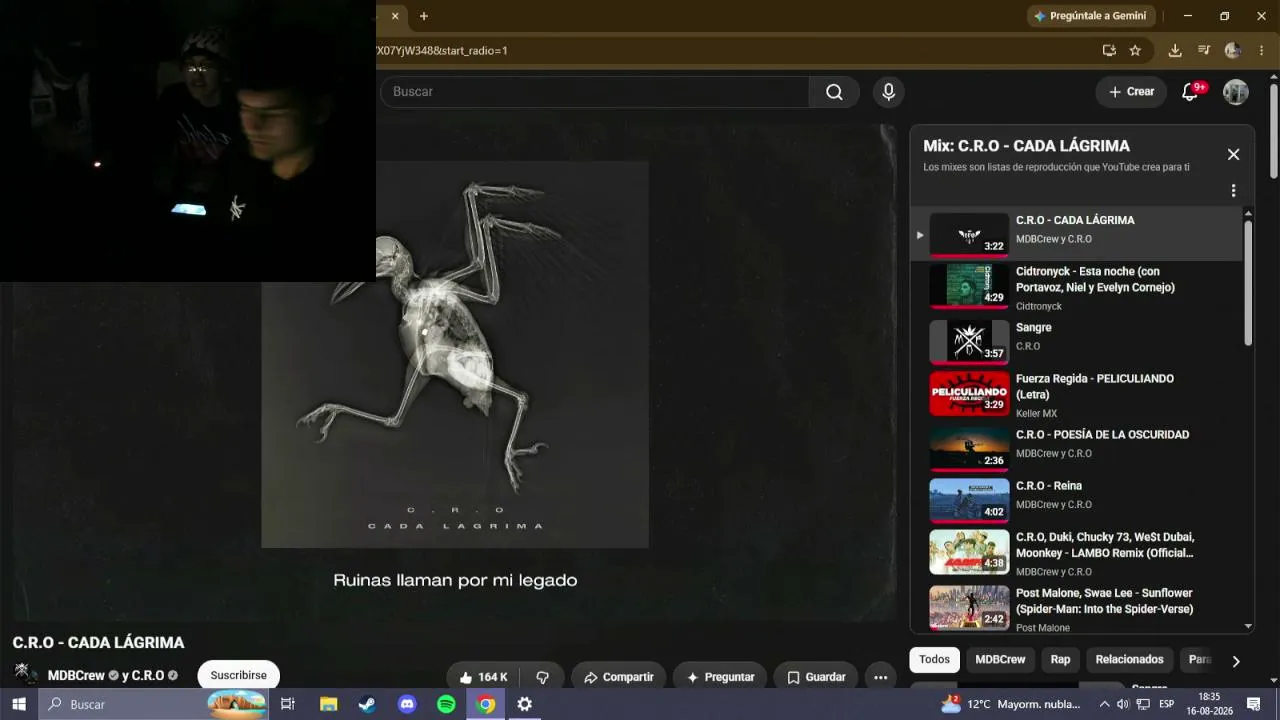The height and width of the screenshot is (720, 1280).
Task: Open Settings gear on the taskbar
Action: (x=525, y=704)
